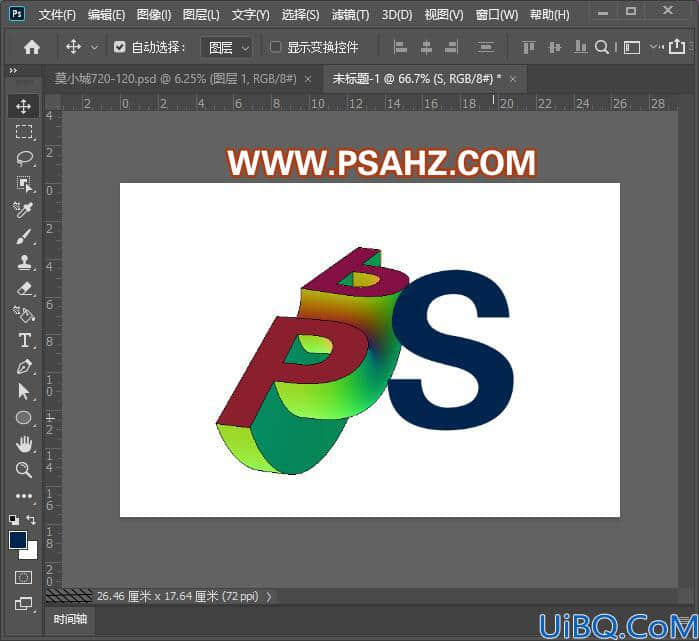699x641 pixels.
Task: Align bottom edges in options bar
Action: coord(580,47)
